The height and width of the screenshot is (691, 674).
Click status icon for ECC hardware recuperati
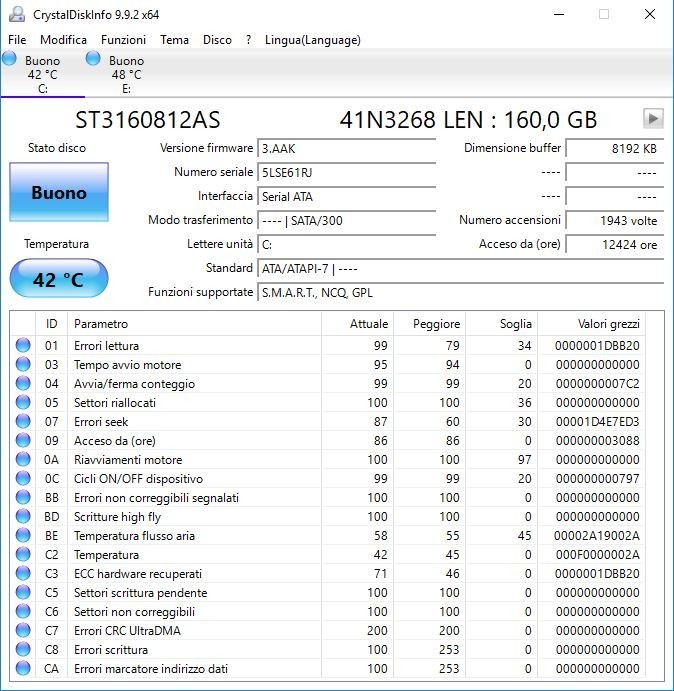click(23, 573)
